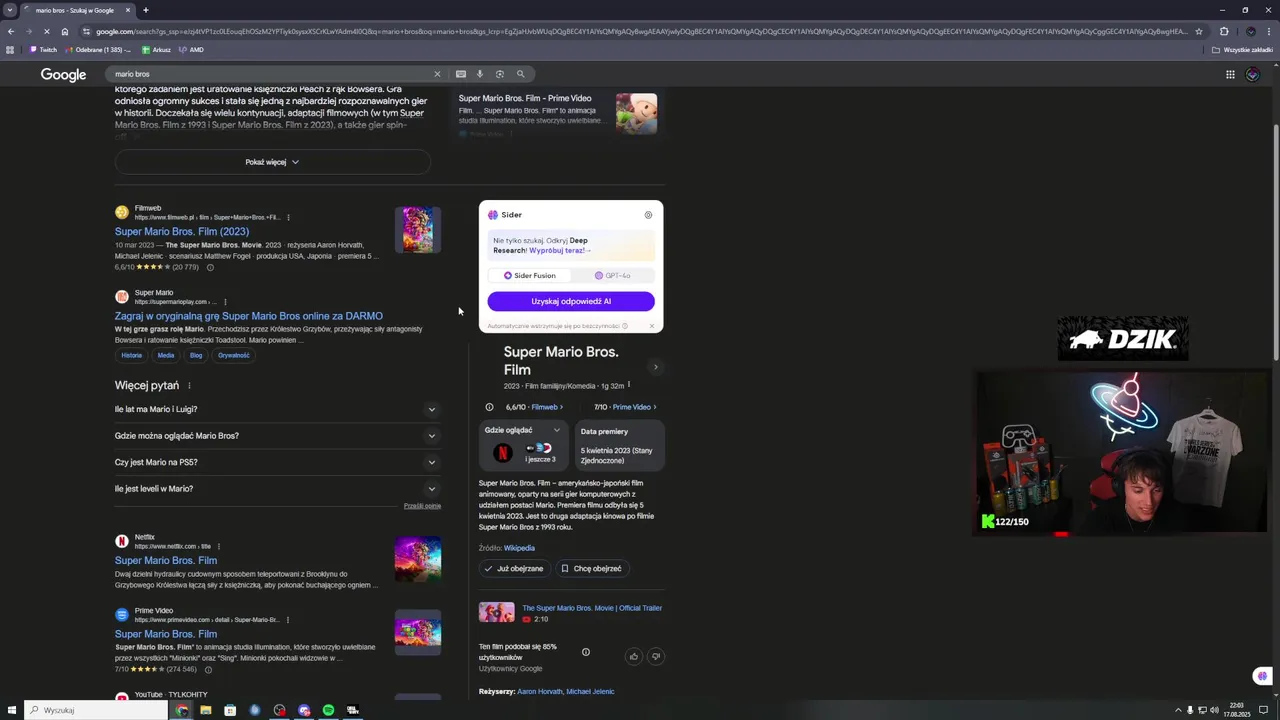
Task: Open Spotify from the taskbar
Action: click(328, 710)
